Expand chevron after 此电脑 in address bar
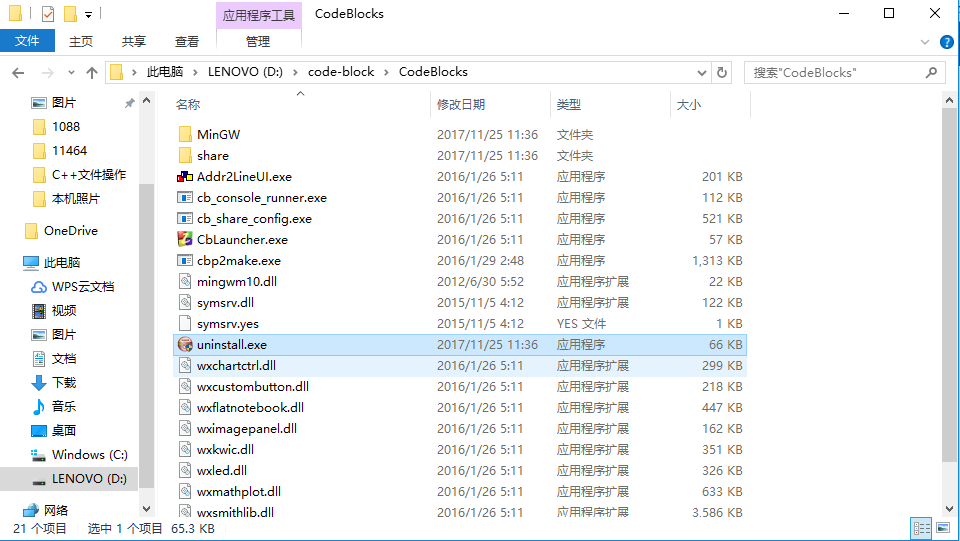The image size is (960, 541). tap(195, 72)
